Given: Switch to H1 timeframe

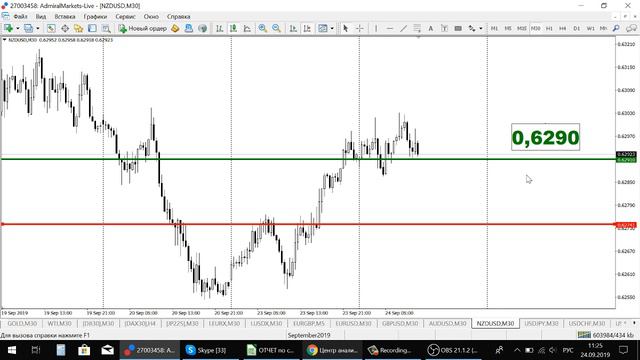Looking at the screenshot, I should pyautogui.click(x=549, y=28).
